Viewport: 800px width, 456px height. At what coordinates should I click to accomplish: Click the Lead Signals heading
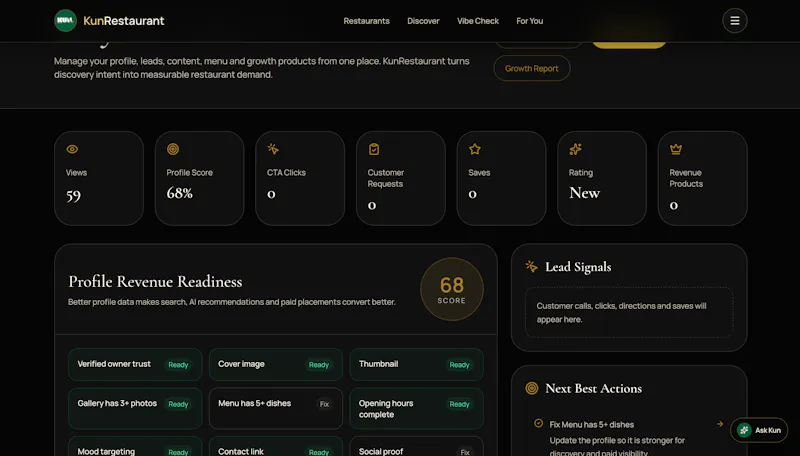578,267
